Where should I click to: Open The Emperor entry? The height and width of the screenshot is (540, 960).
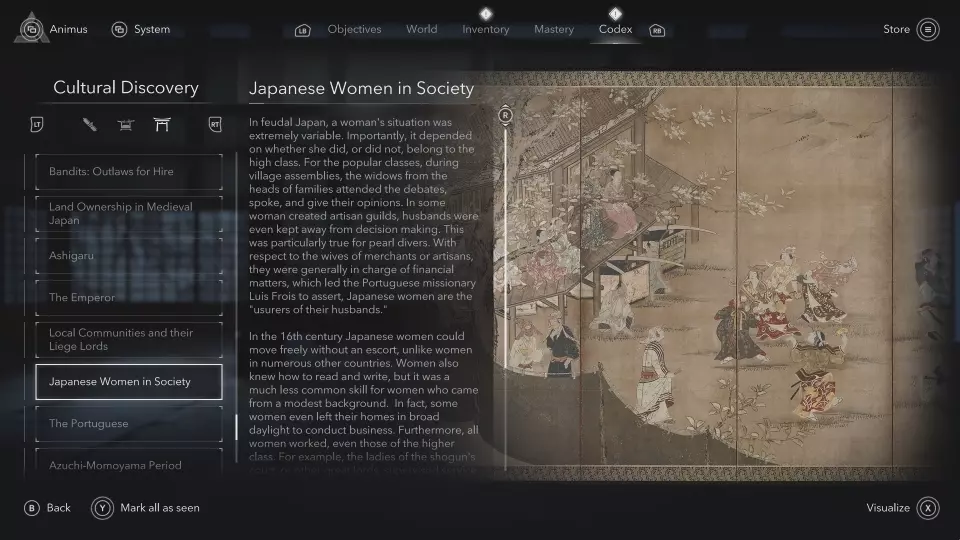(129, 298)
